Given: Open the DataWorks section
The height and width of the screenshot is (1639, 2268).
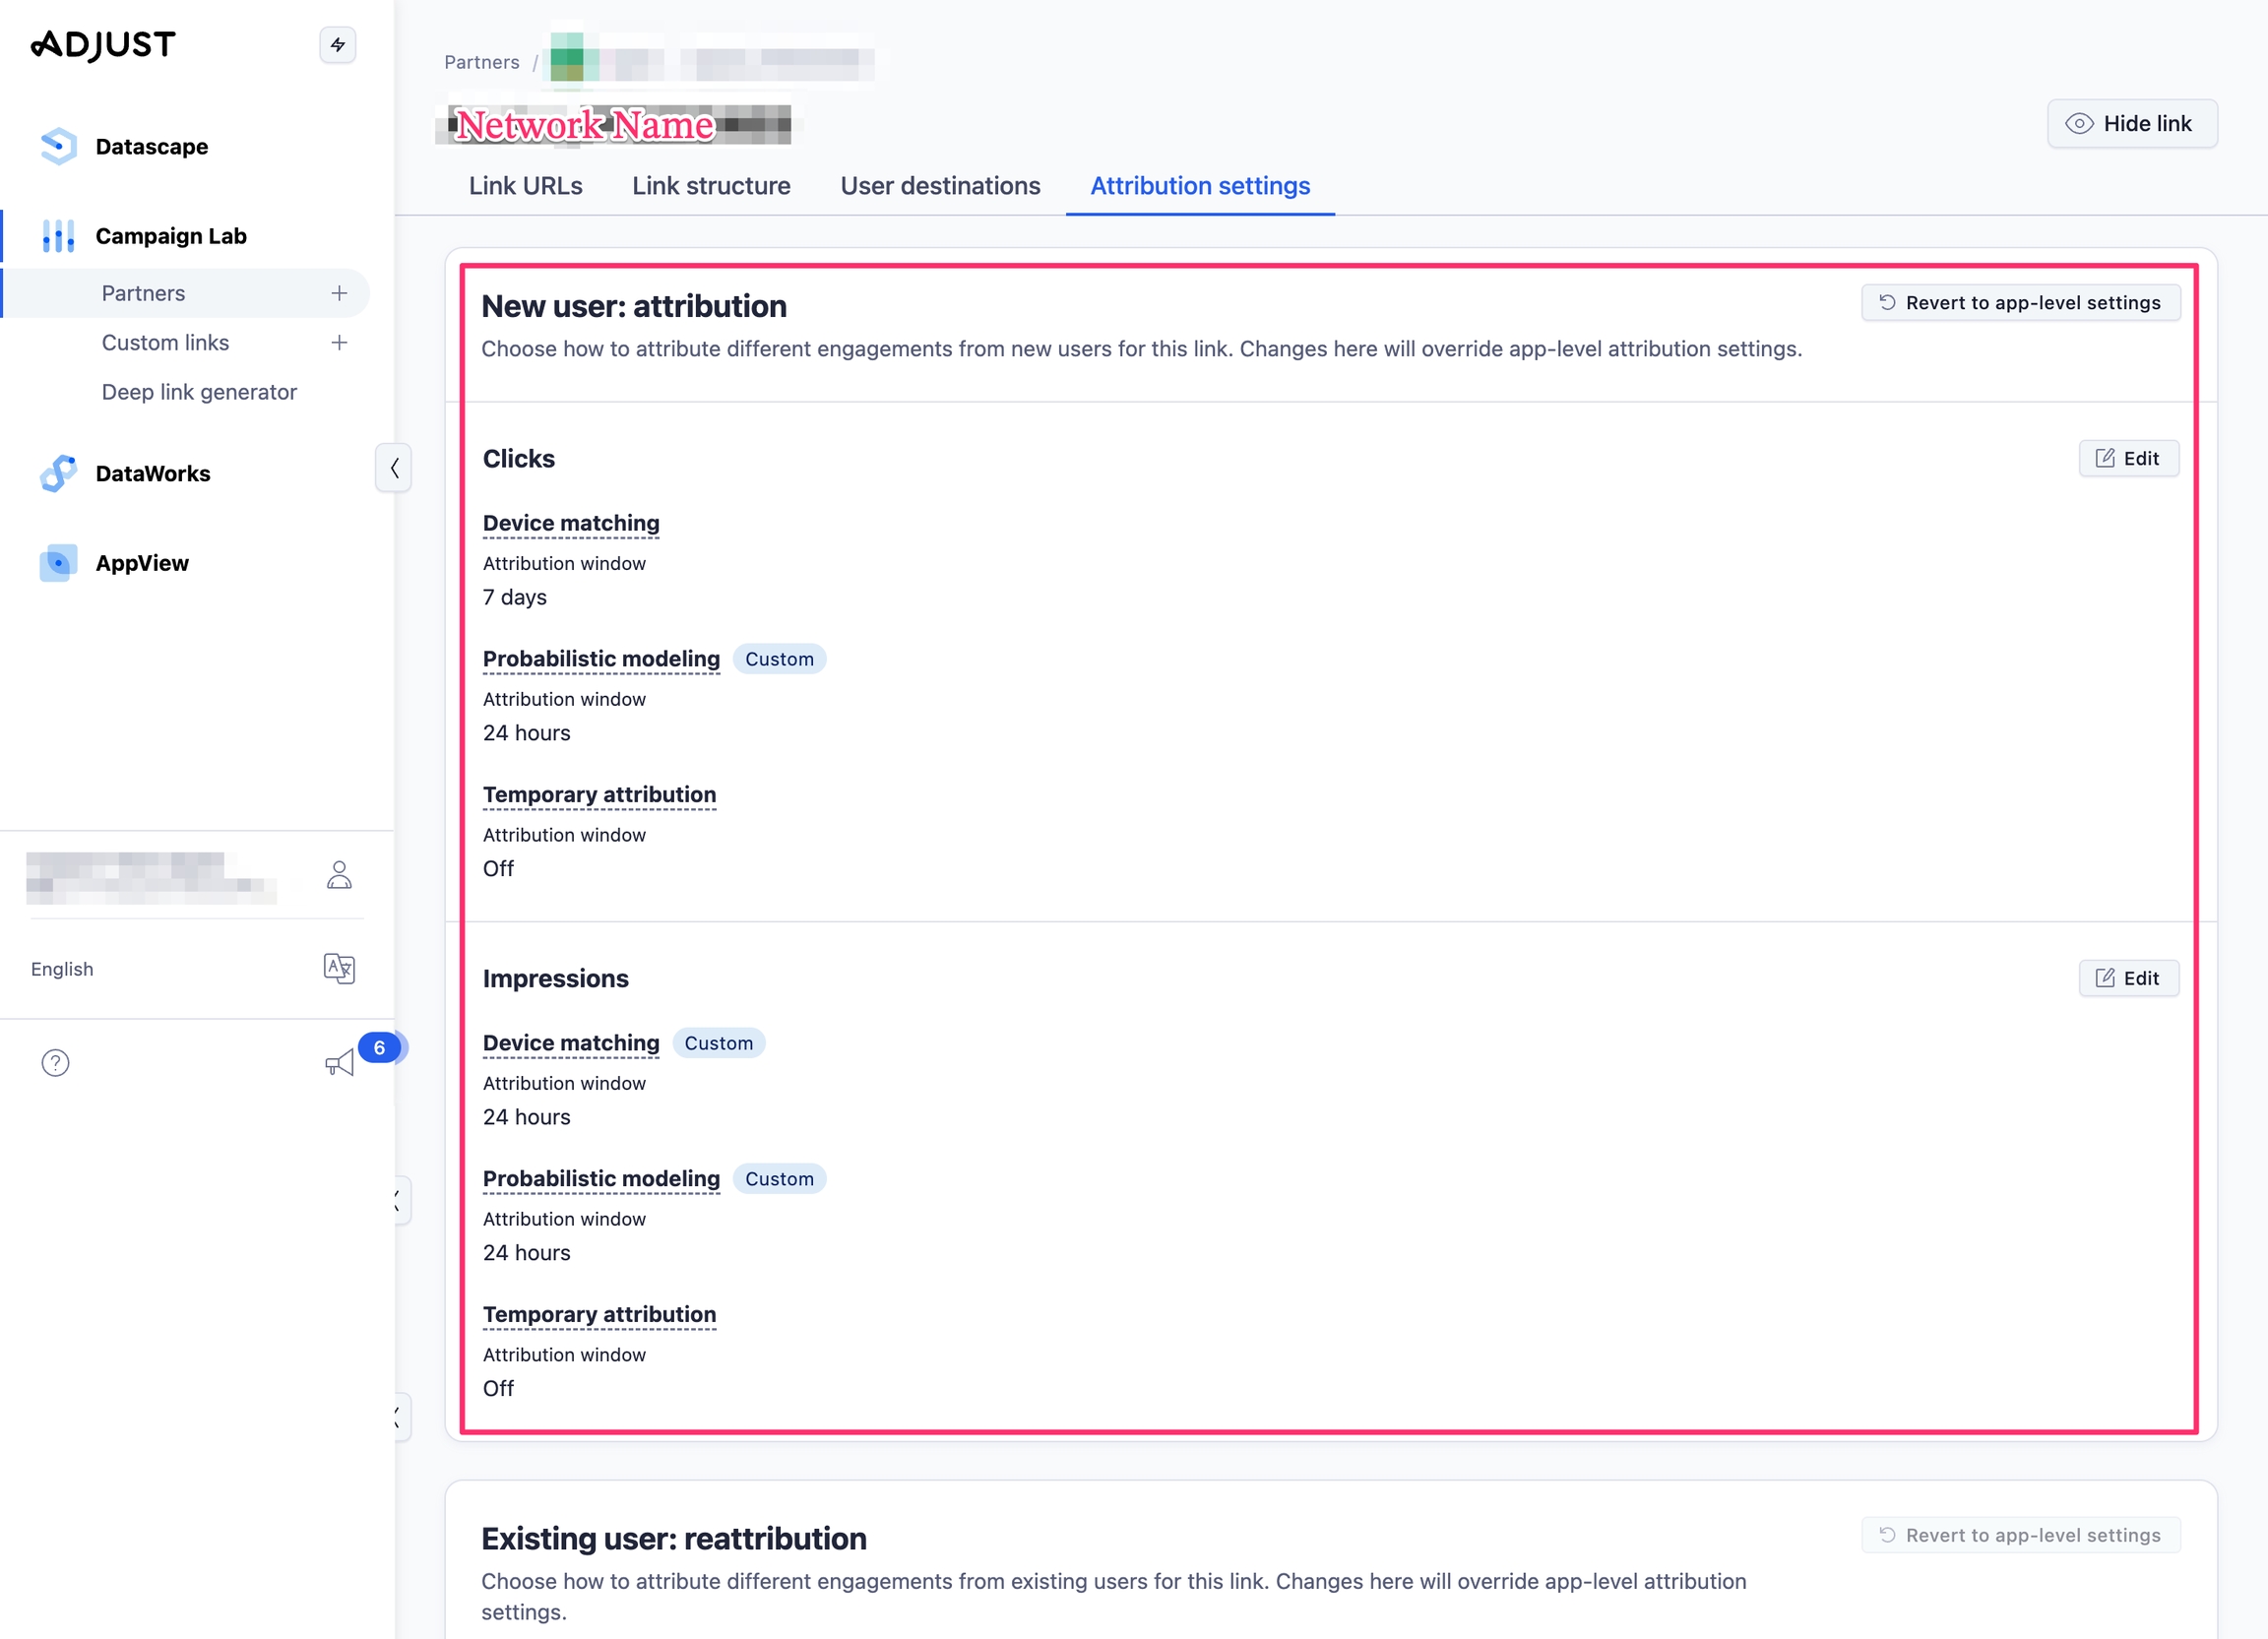Looking at the screenshot, I should point(152,474).
